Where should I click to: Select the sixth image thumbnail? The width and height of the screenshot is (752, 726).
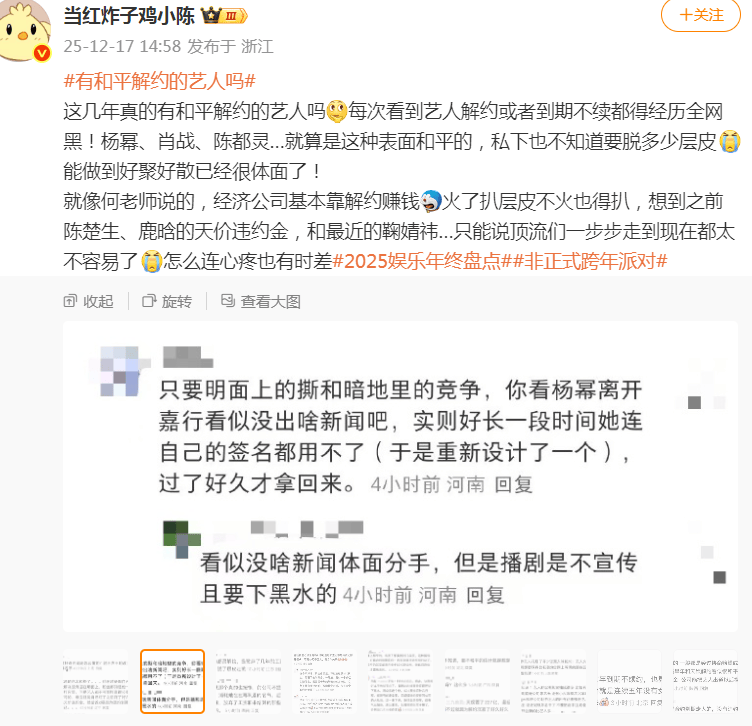(x=477, y=681)
